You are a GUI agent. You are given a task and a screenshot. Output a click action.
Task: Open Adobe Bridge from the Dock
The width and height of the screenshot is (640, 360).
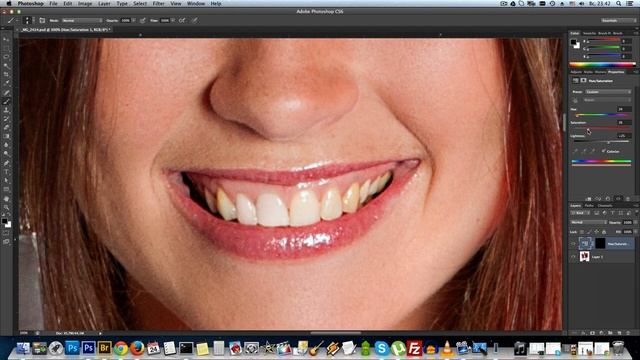104,348
